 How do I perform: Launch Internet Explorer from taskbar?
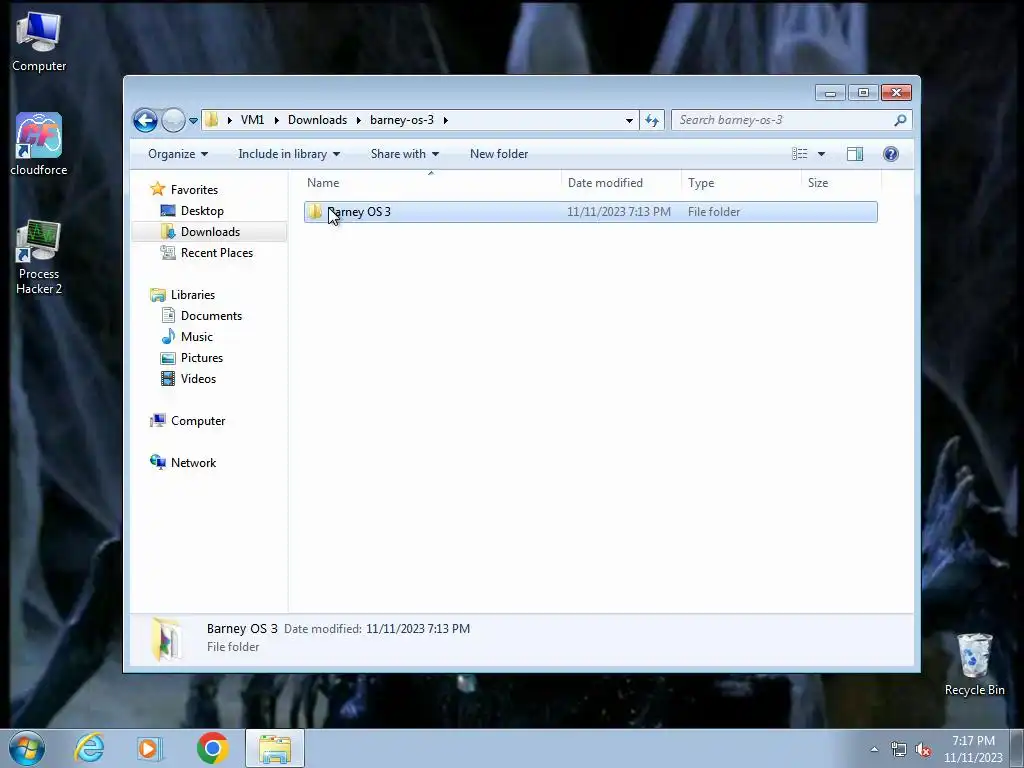click(89, 748)
